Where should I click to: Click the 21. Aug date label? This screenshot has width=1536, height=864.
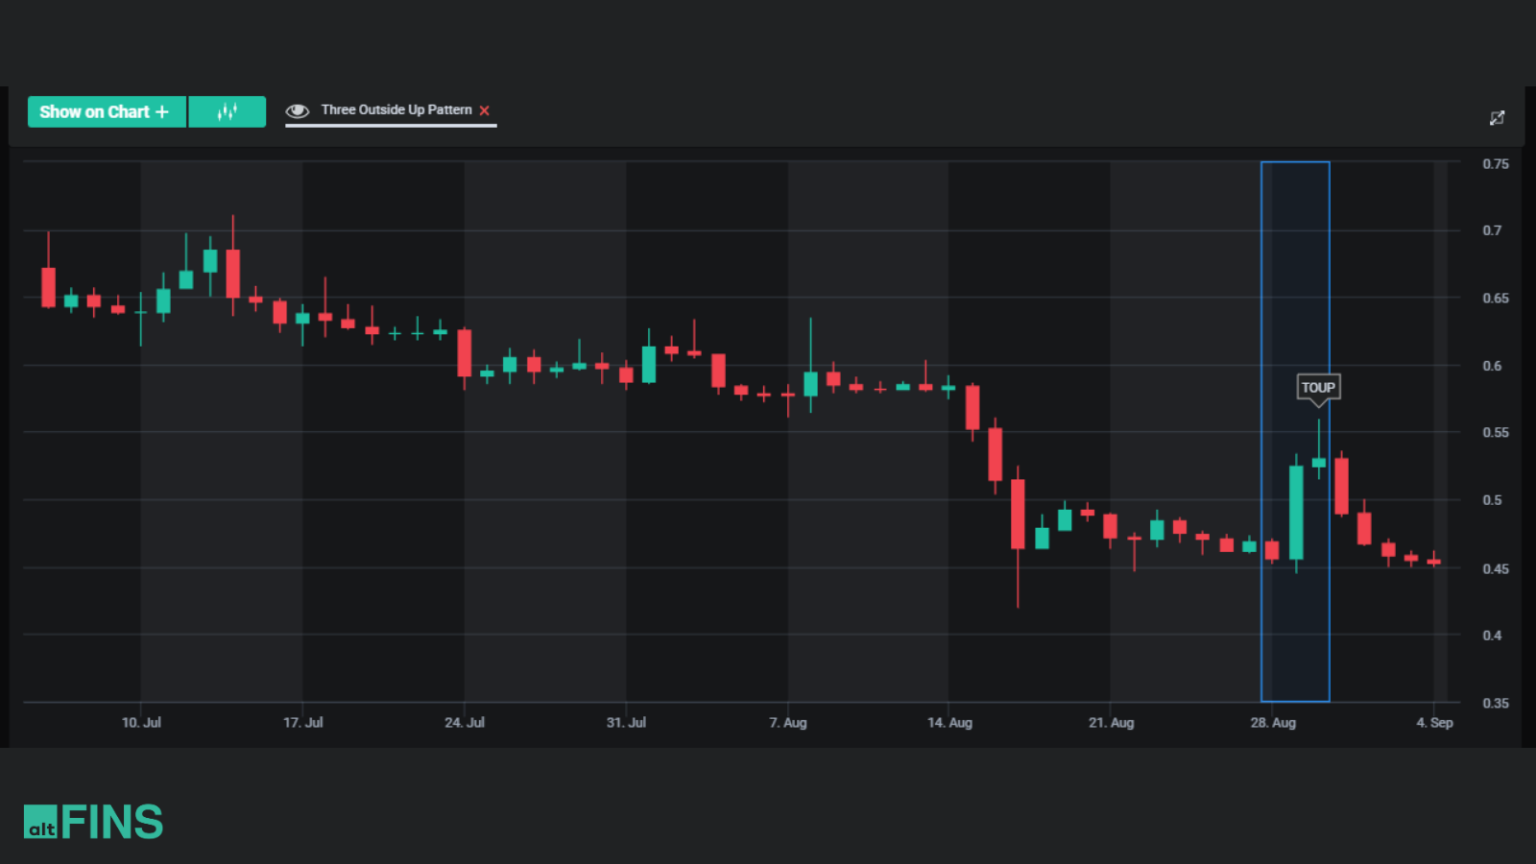[x=1111, y=722]
